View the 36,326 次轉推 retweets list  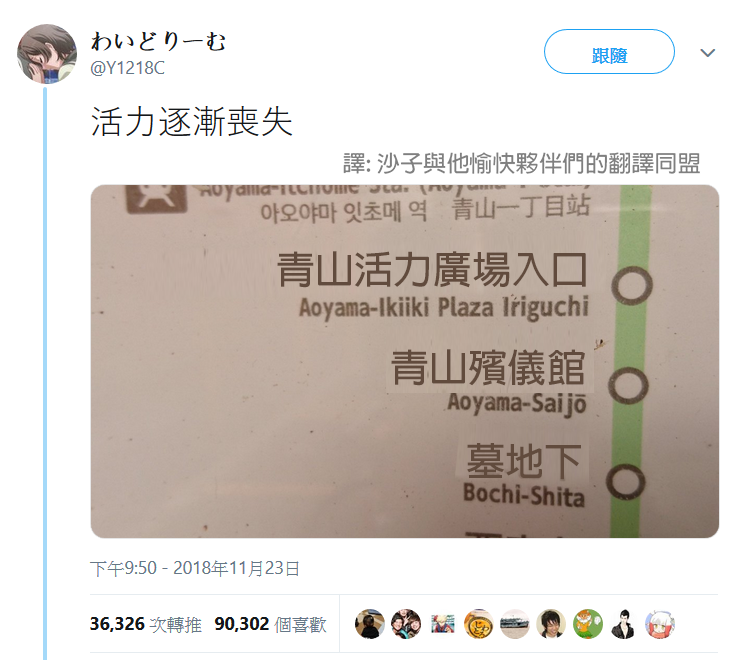[x=146, y=624]
